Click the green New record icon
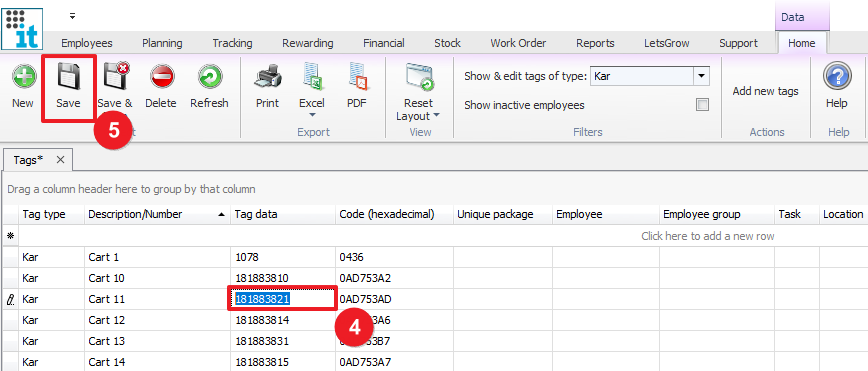The image size is (868, 371). pyautogui.click(x=23, y=78)
